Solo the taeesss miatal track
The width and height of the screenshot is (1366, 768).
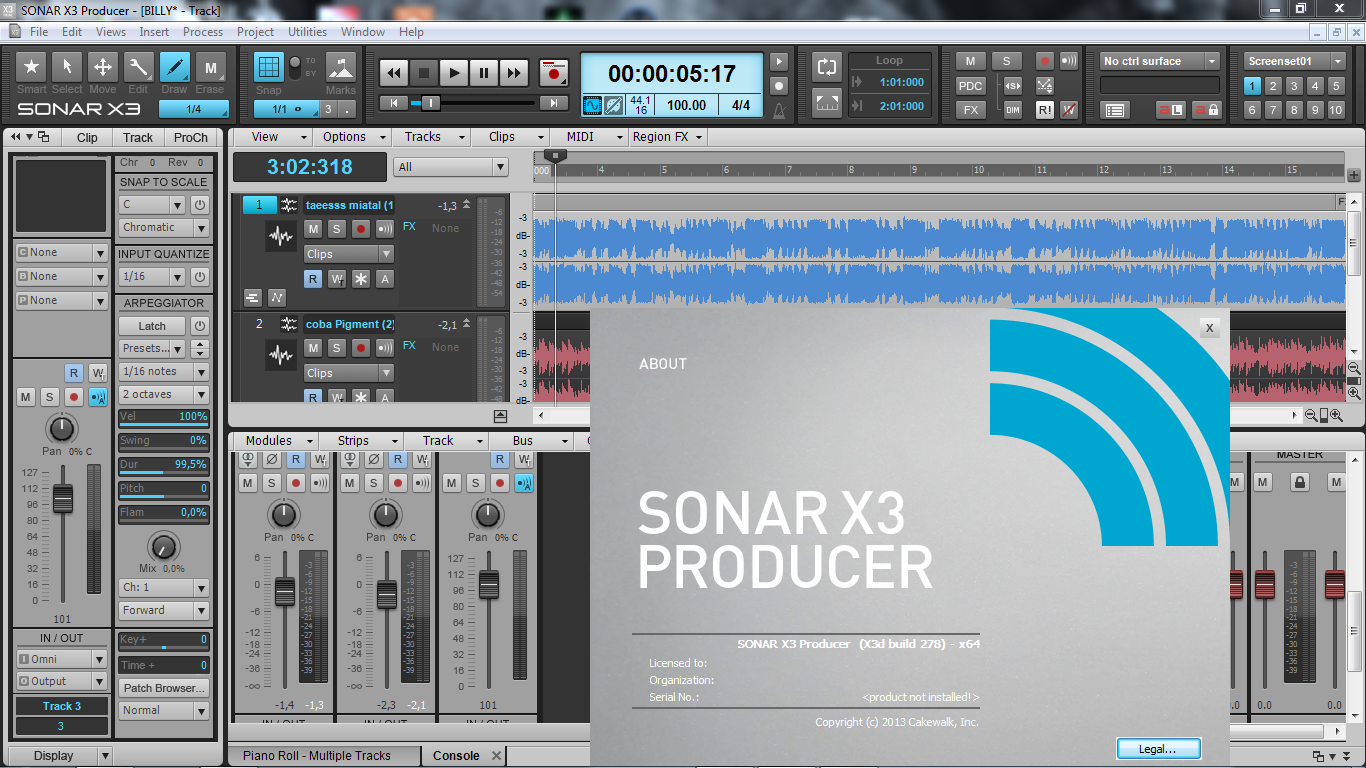337,229
